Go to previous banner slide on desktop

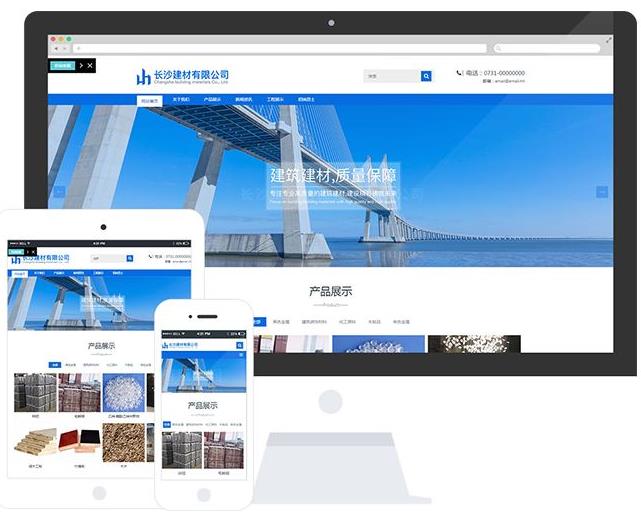click(x=60, y=191)
